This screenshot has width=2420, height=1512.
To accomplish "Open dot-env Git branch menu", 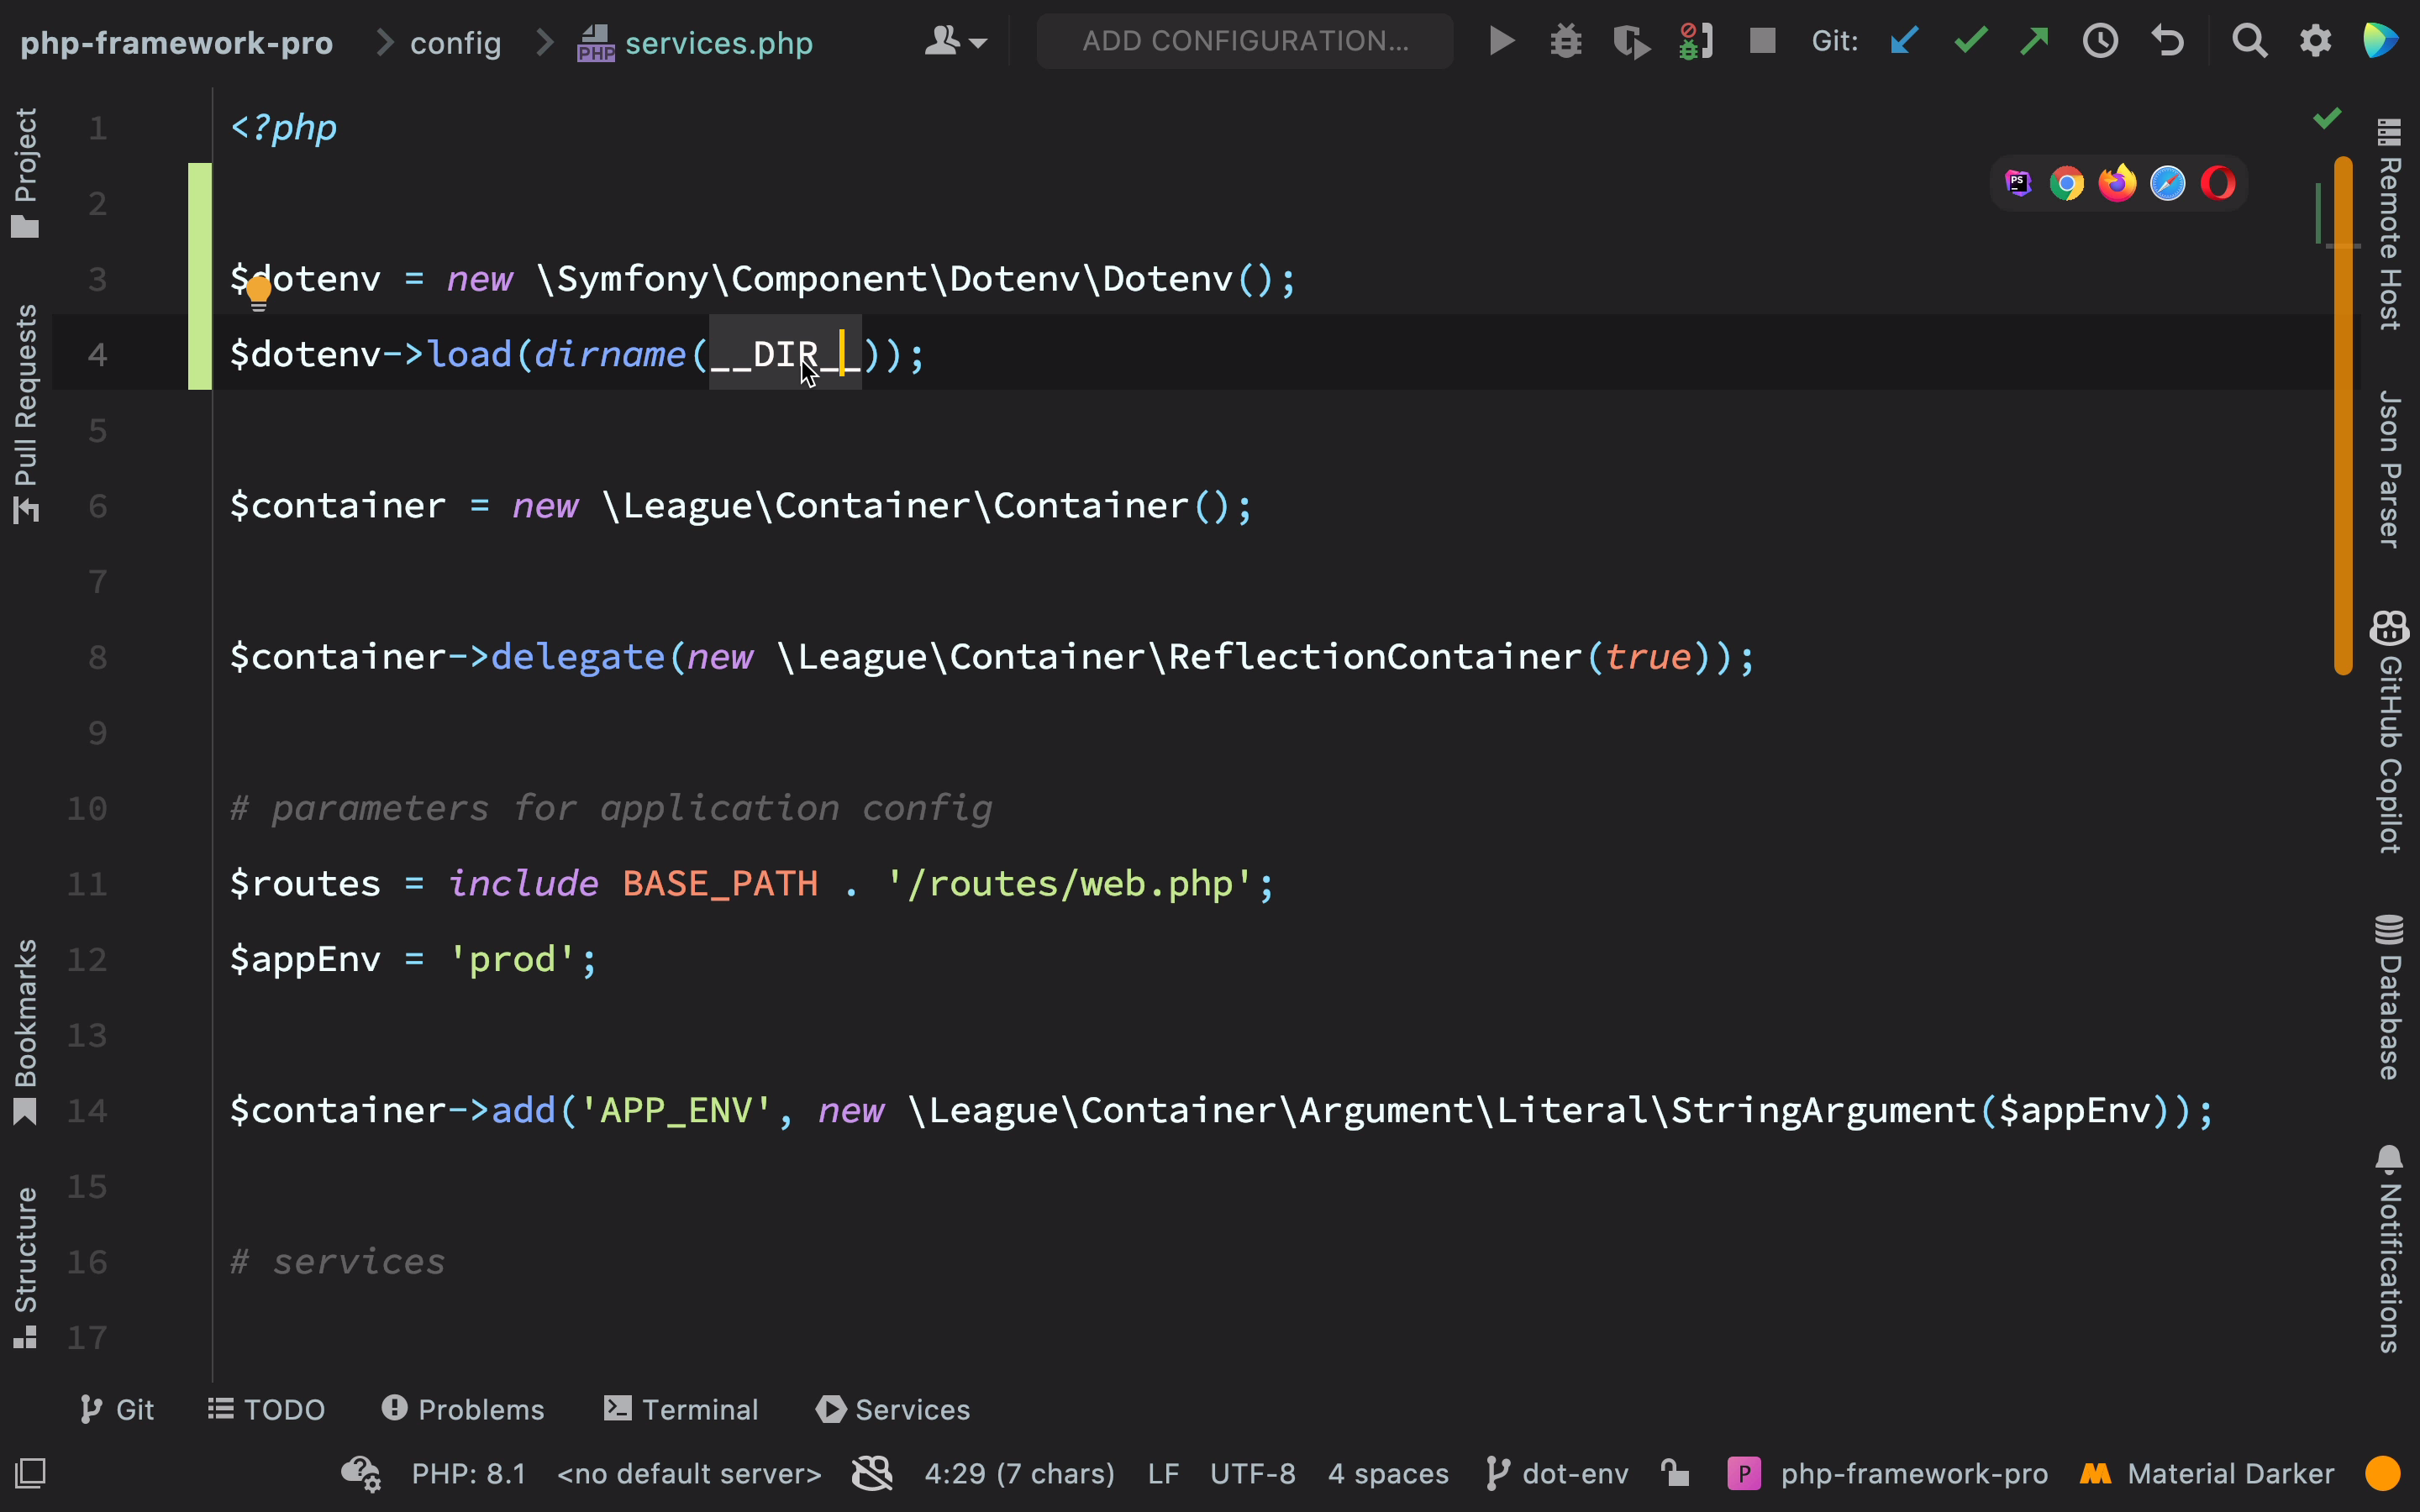I will coord(1557,1474).
